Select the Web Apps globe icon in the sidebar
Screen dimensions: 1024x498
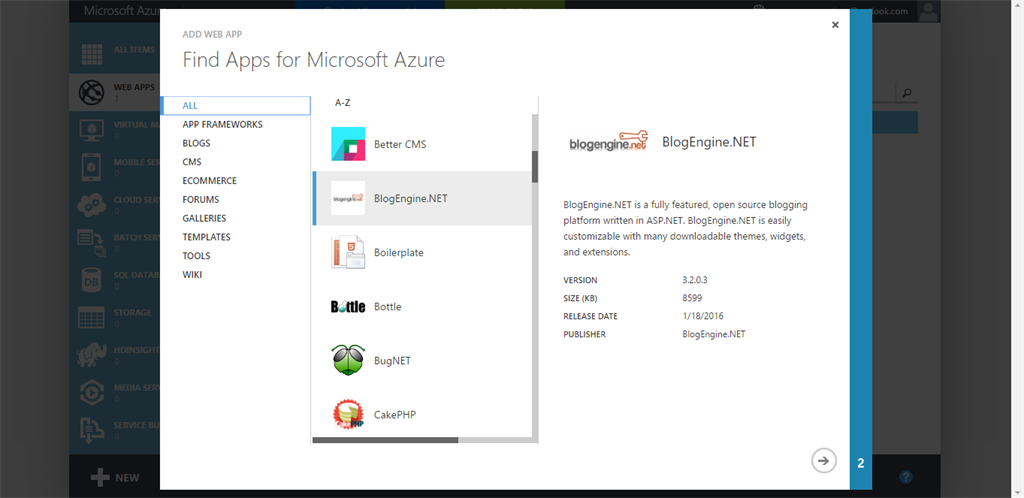tap(91, 92)
